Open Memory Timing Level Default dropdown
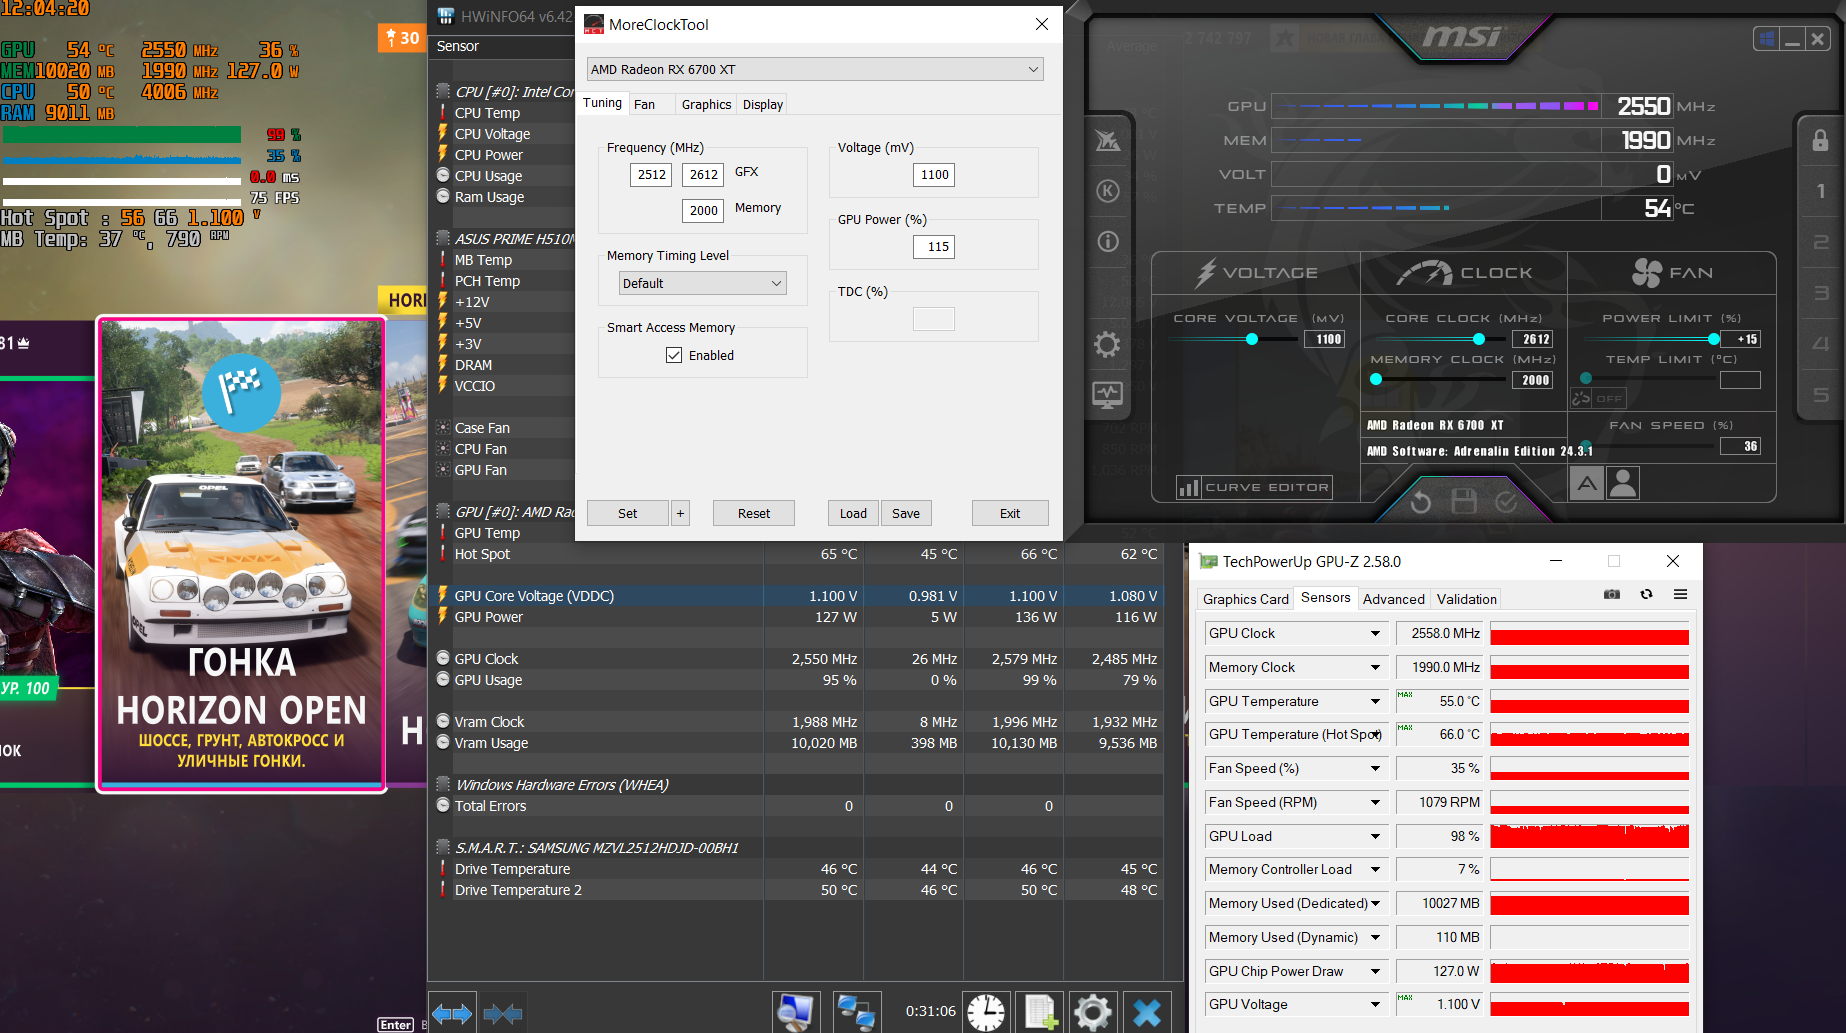The image size is (1846, 1033). click(x=702, y=283)
